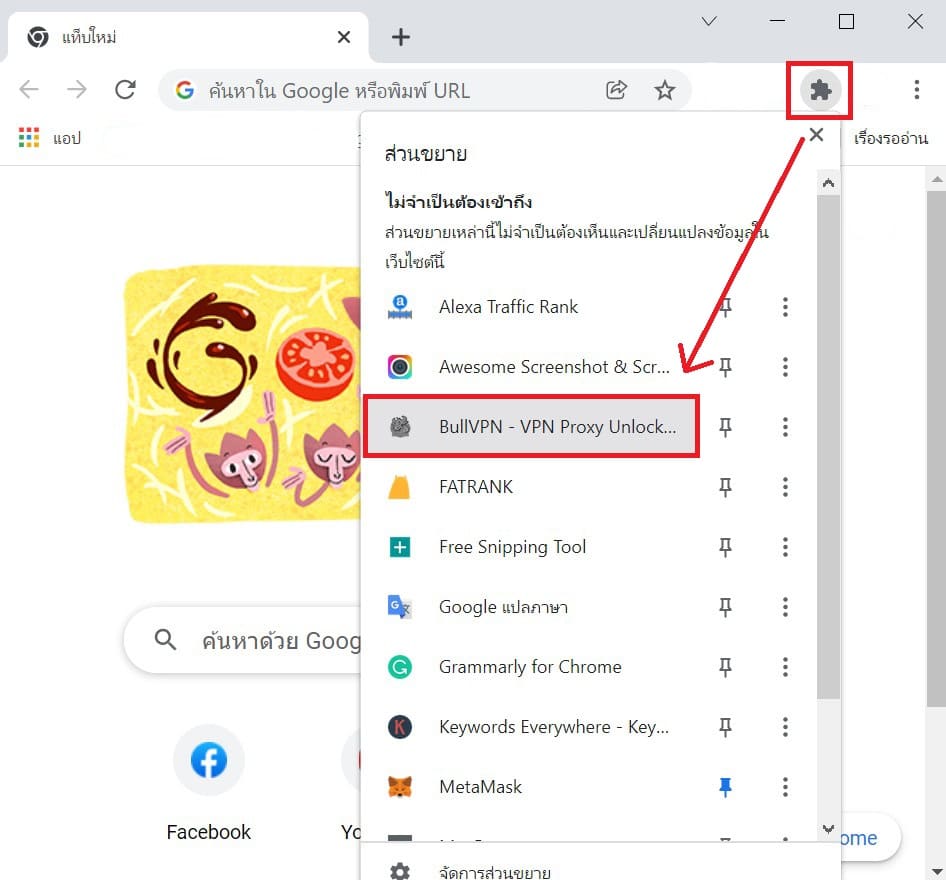This screenshot has width=946, height=880.
Task: Open the Facebook shortcut tile
Action: pyautogui.click(x=209, y=782)
